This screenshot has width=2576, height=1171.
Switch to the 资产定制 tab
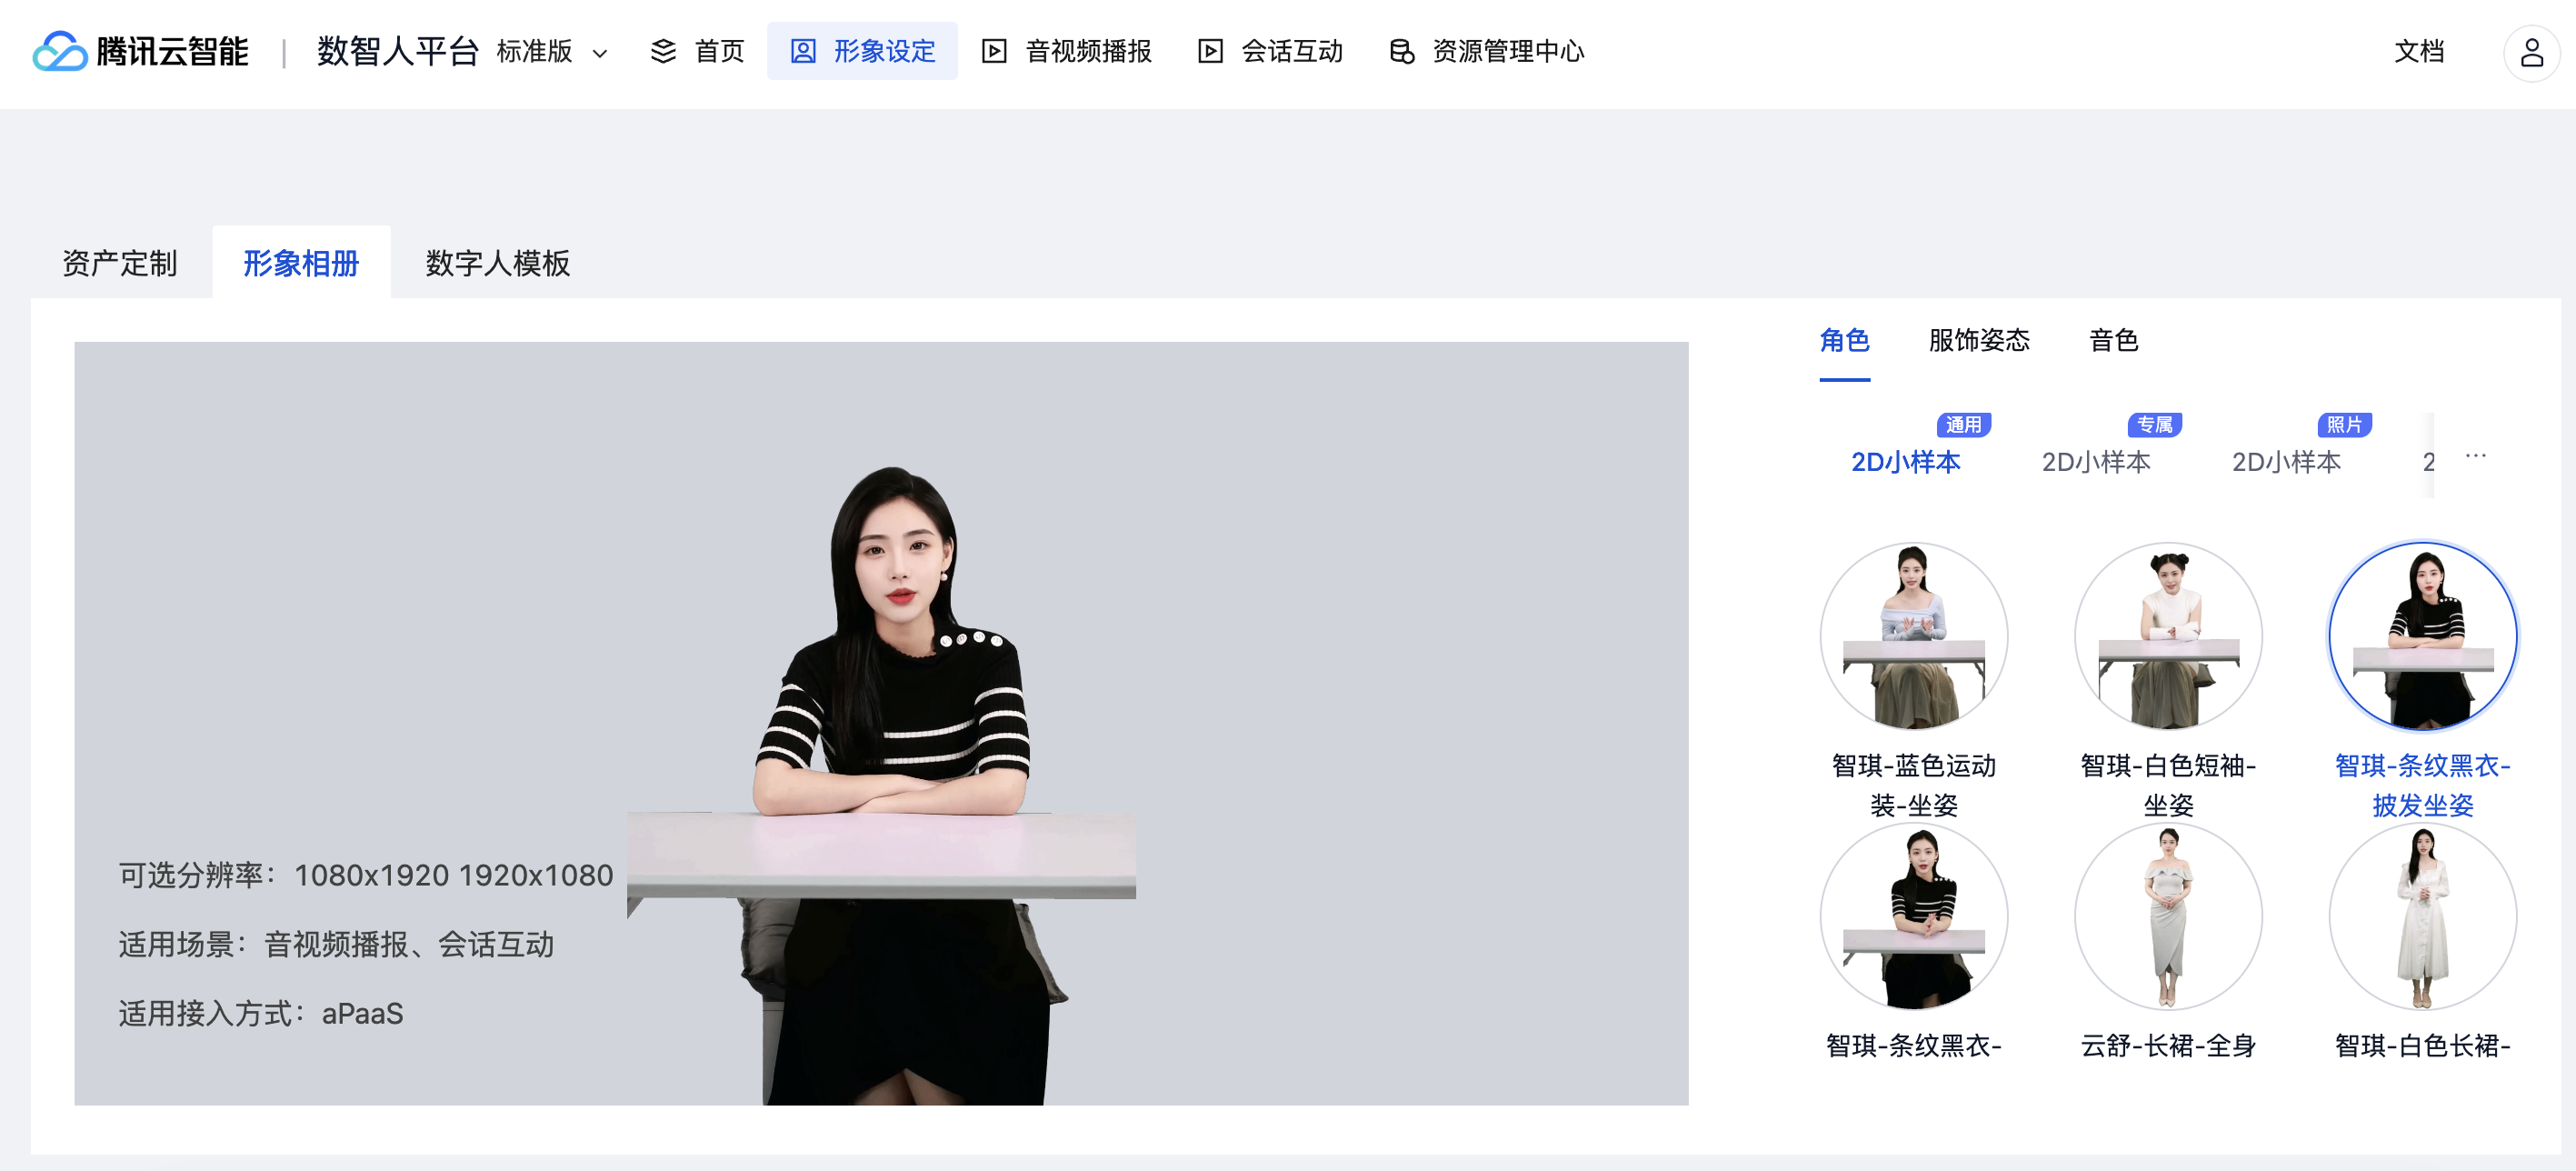tap(119, 263)
